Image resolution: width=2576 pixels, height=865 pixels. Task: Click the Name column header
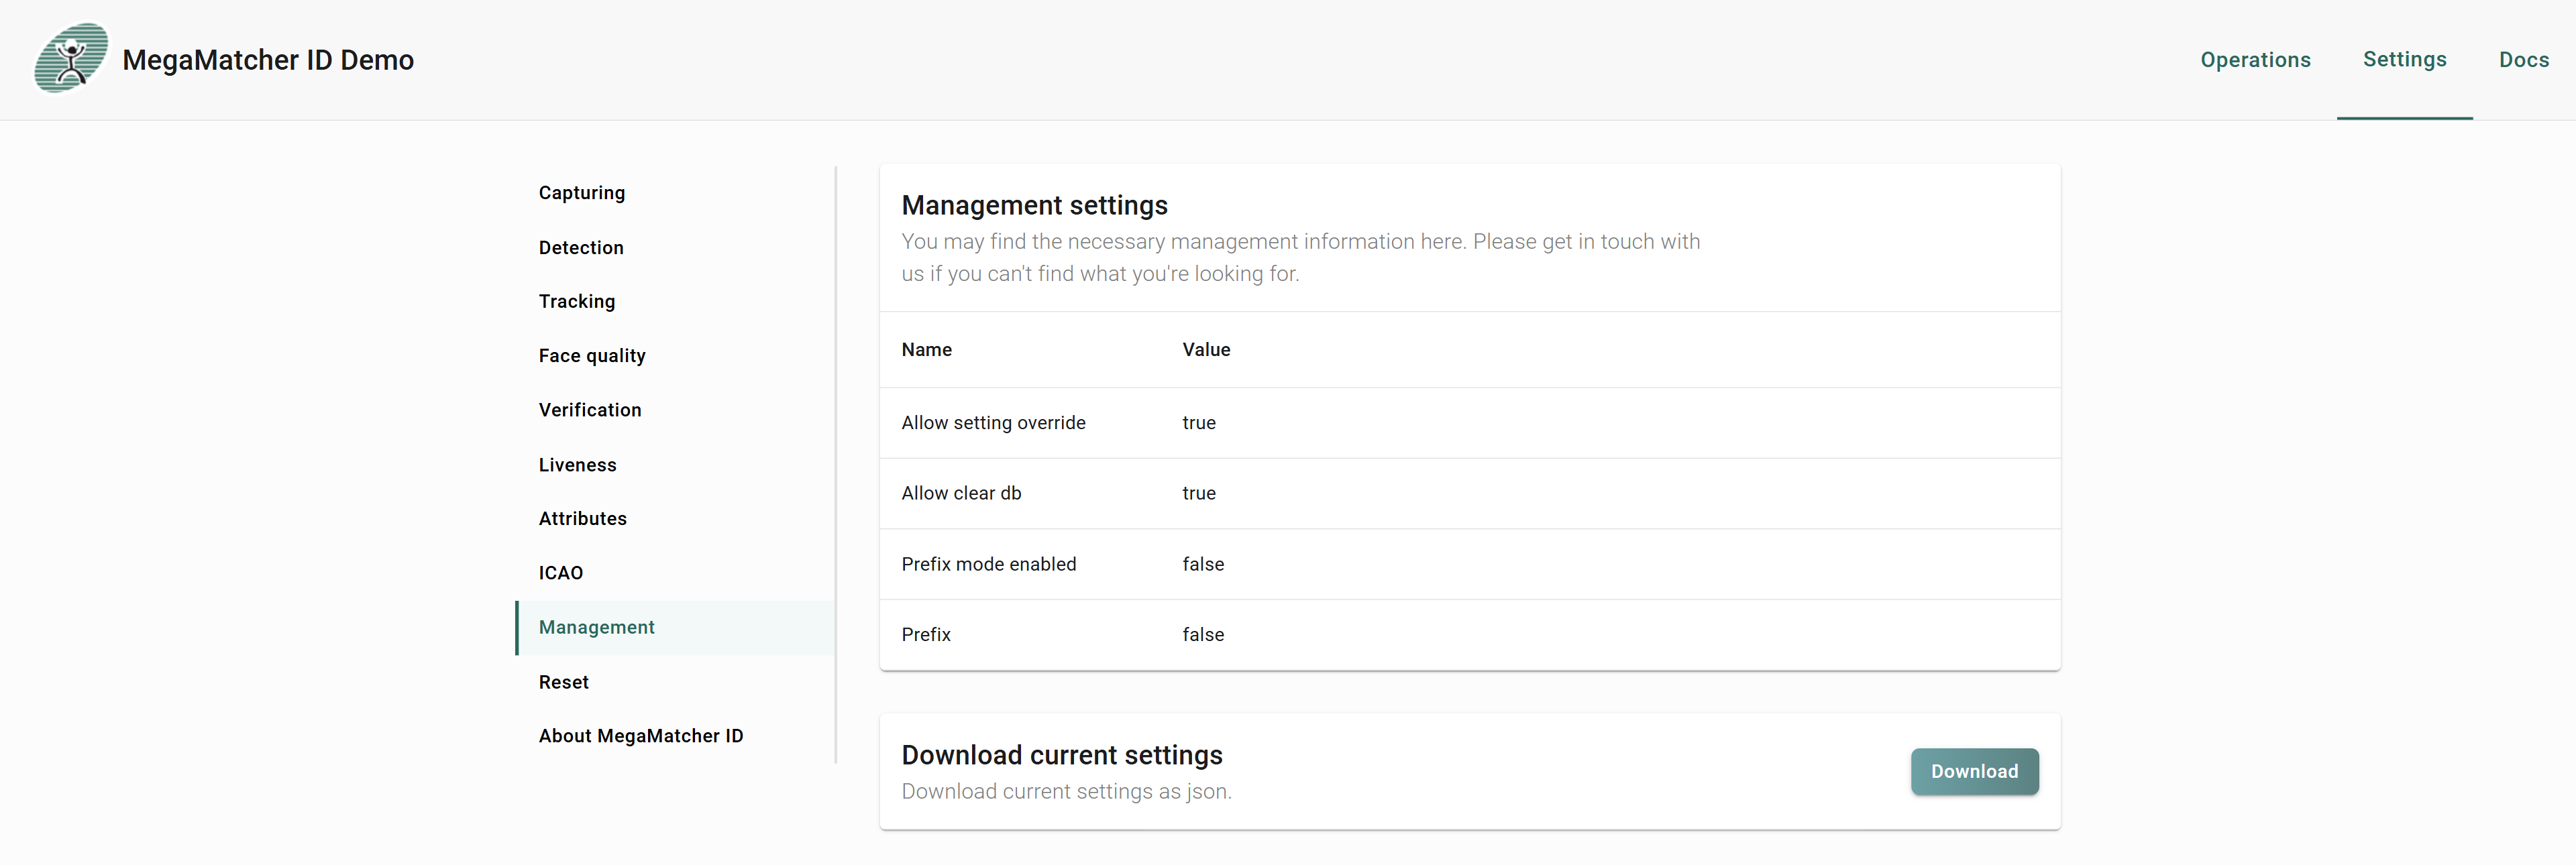click(x=926, y=350)
